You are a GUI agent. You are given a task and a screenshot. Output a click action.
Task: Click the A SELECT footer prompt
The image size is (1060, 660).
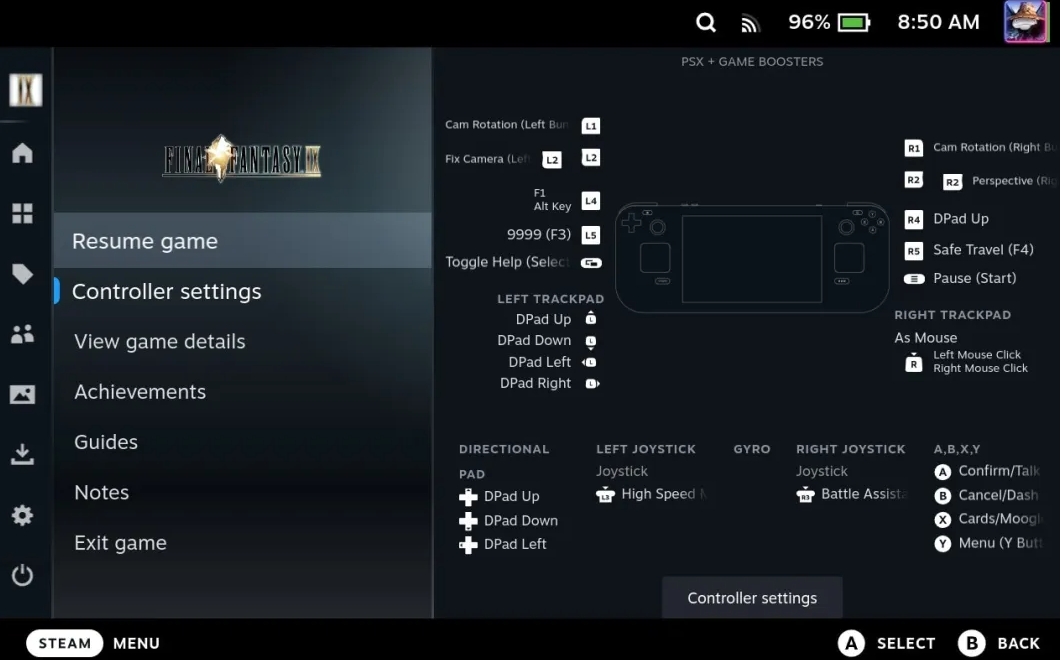(x=887, y=643)
